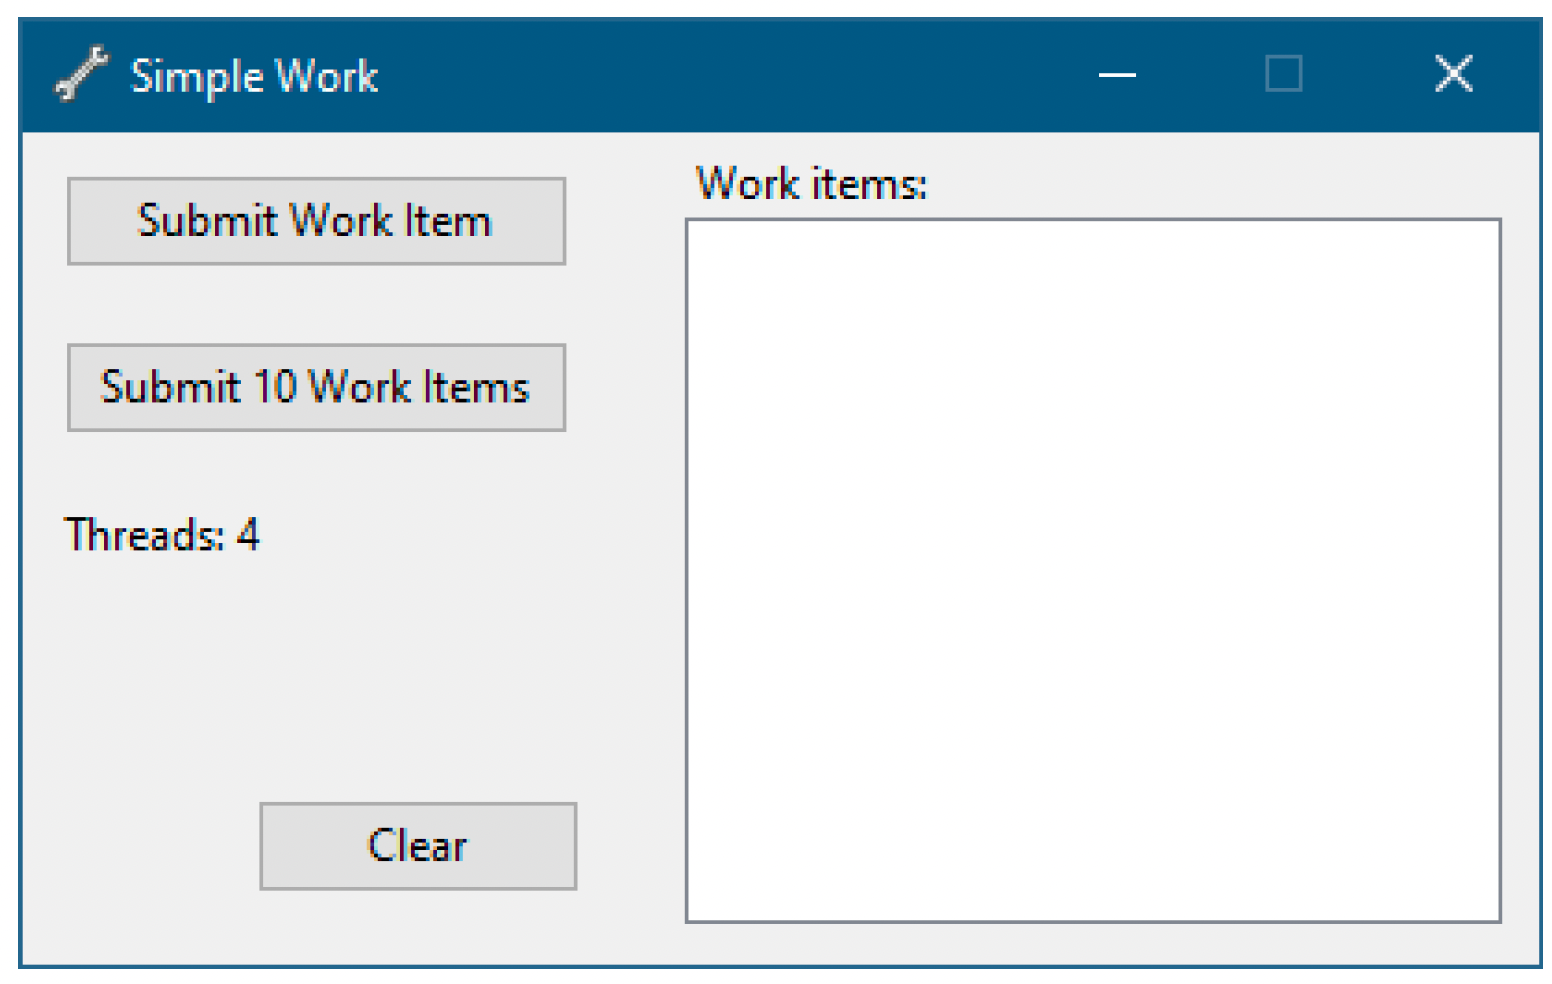Close the Simple Work window
Image resolution: width=1552 pixels, height=984 pixels.
(x=1453, y=74)
